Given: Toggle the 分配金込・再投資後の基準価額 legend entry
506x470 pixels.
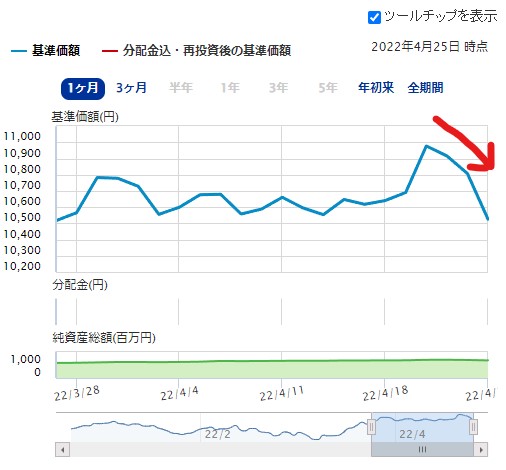Looking at the screenshot, I should pos(197,51).
